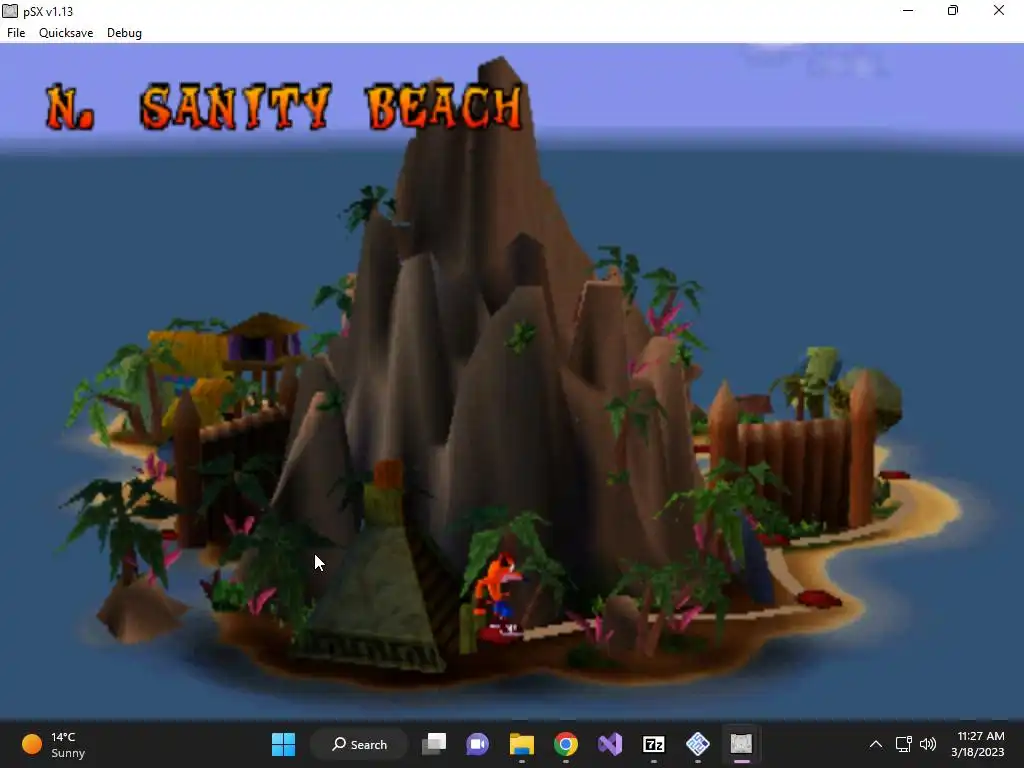This screenshot has width=1024, height=768.
Task: Open the Quicksave menu
Action: (x=66, y=33)
